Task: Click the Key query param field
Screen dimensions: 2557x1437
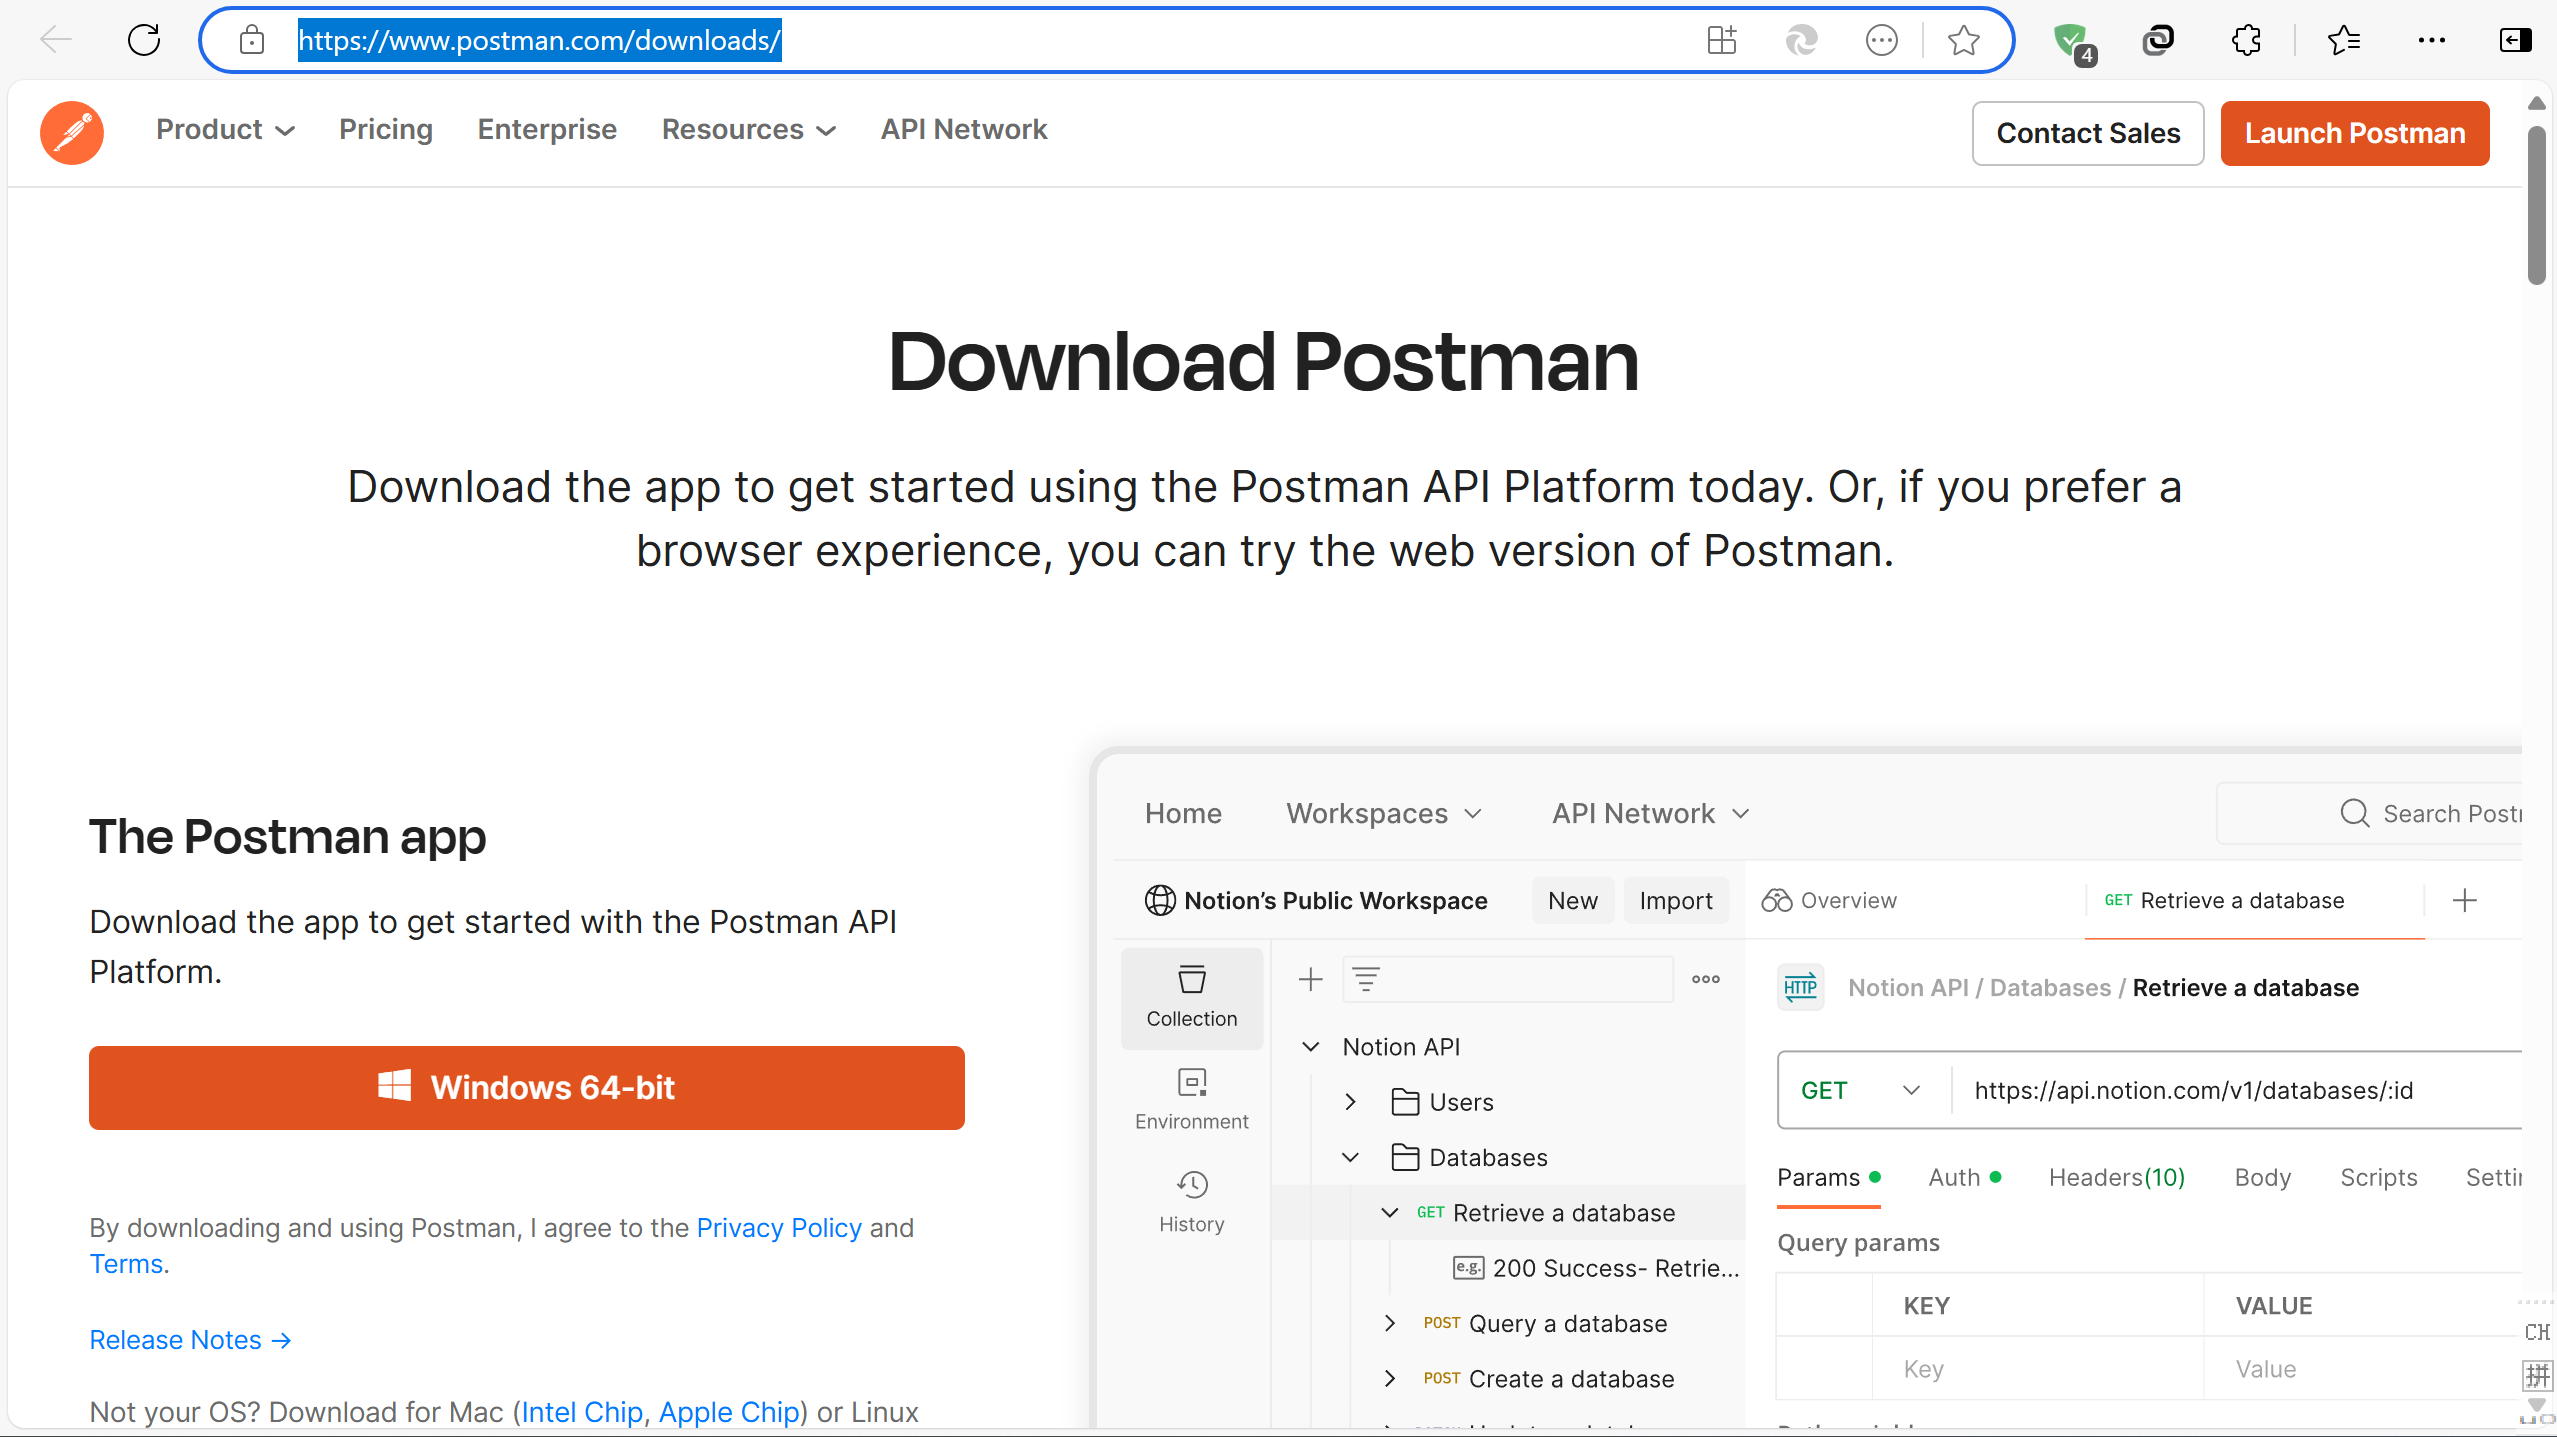Action: pos(2037,1368)
